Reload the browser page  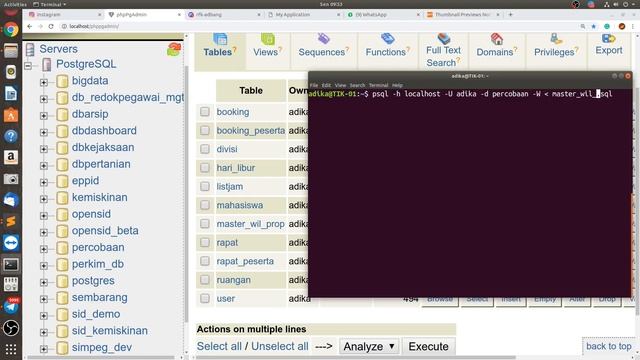click(51, 26)
